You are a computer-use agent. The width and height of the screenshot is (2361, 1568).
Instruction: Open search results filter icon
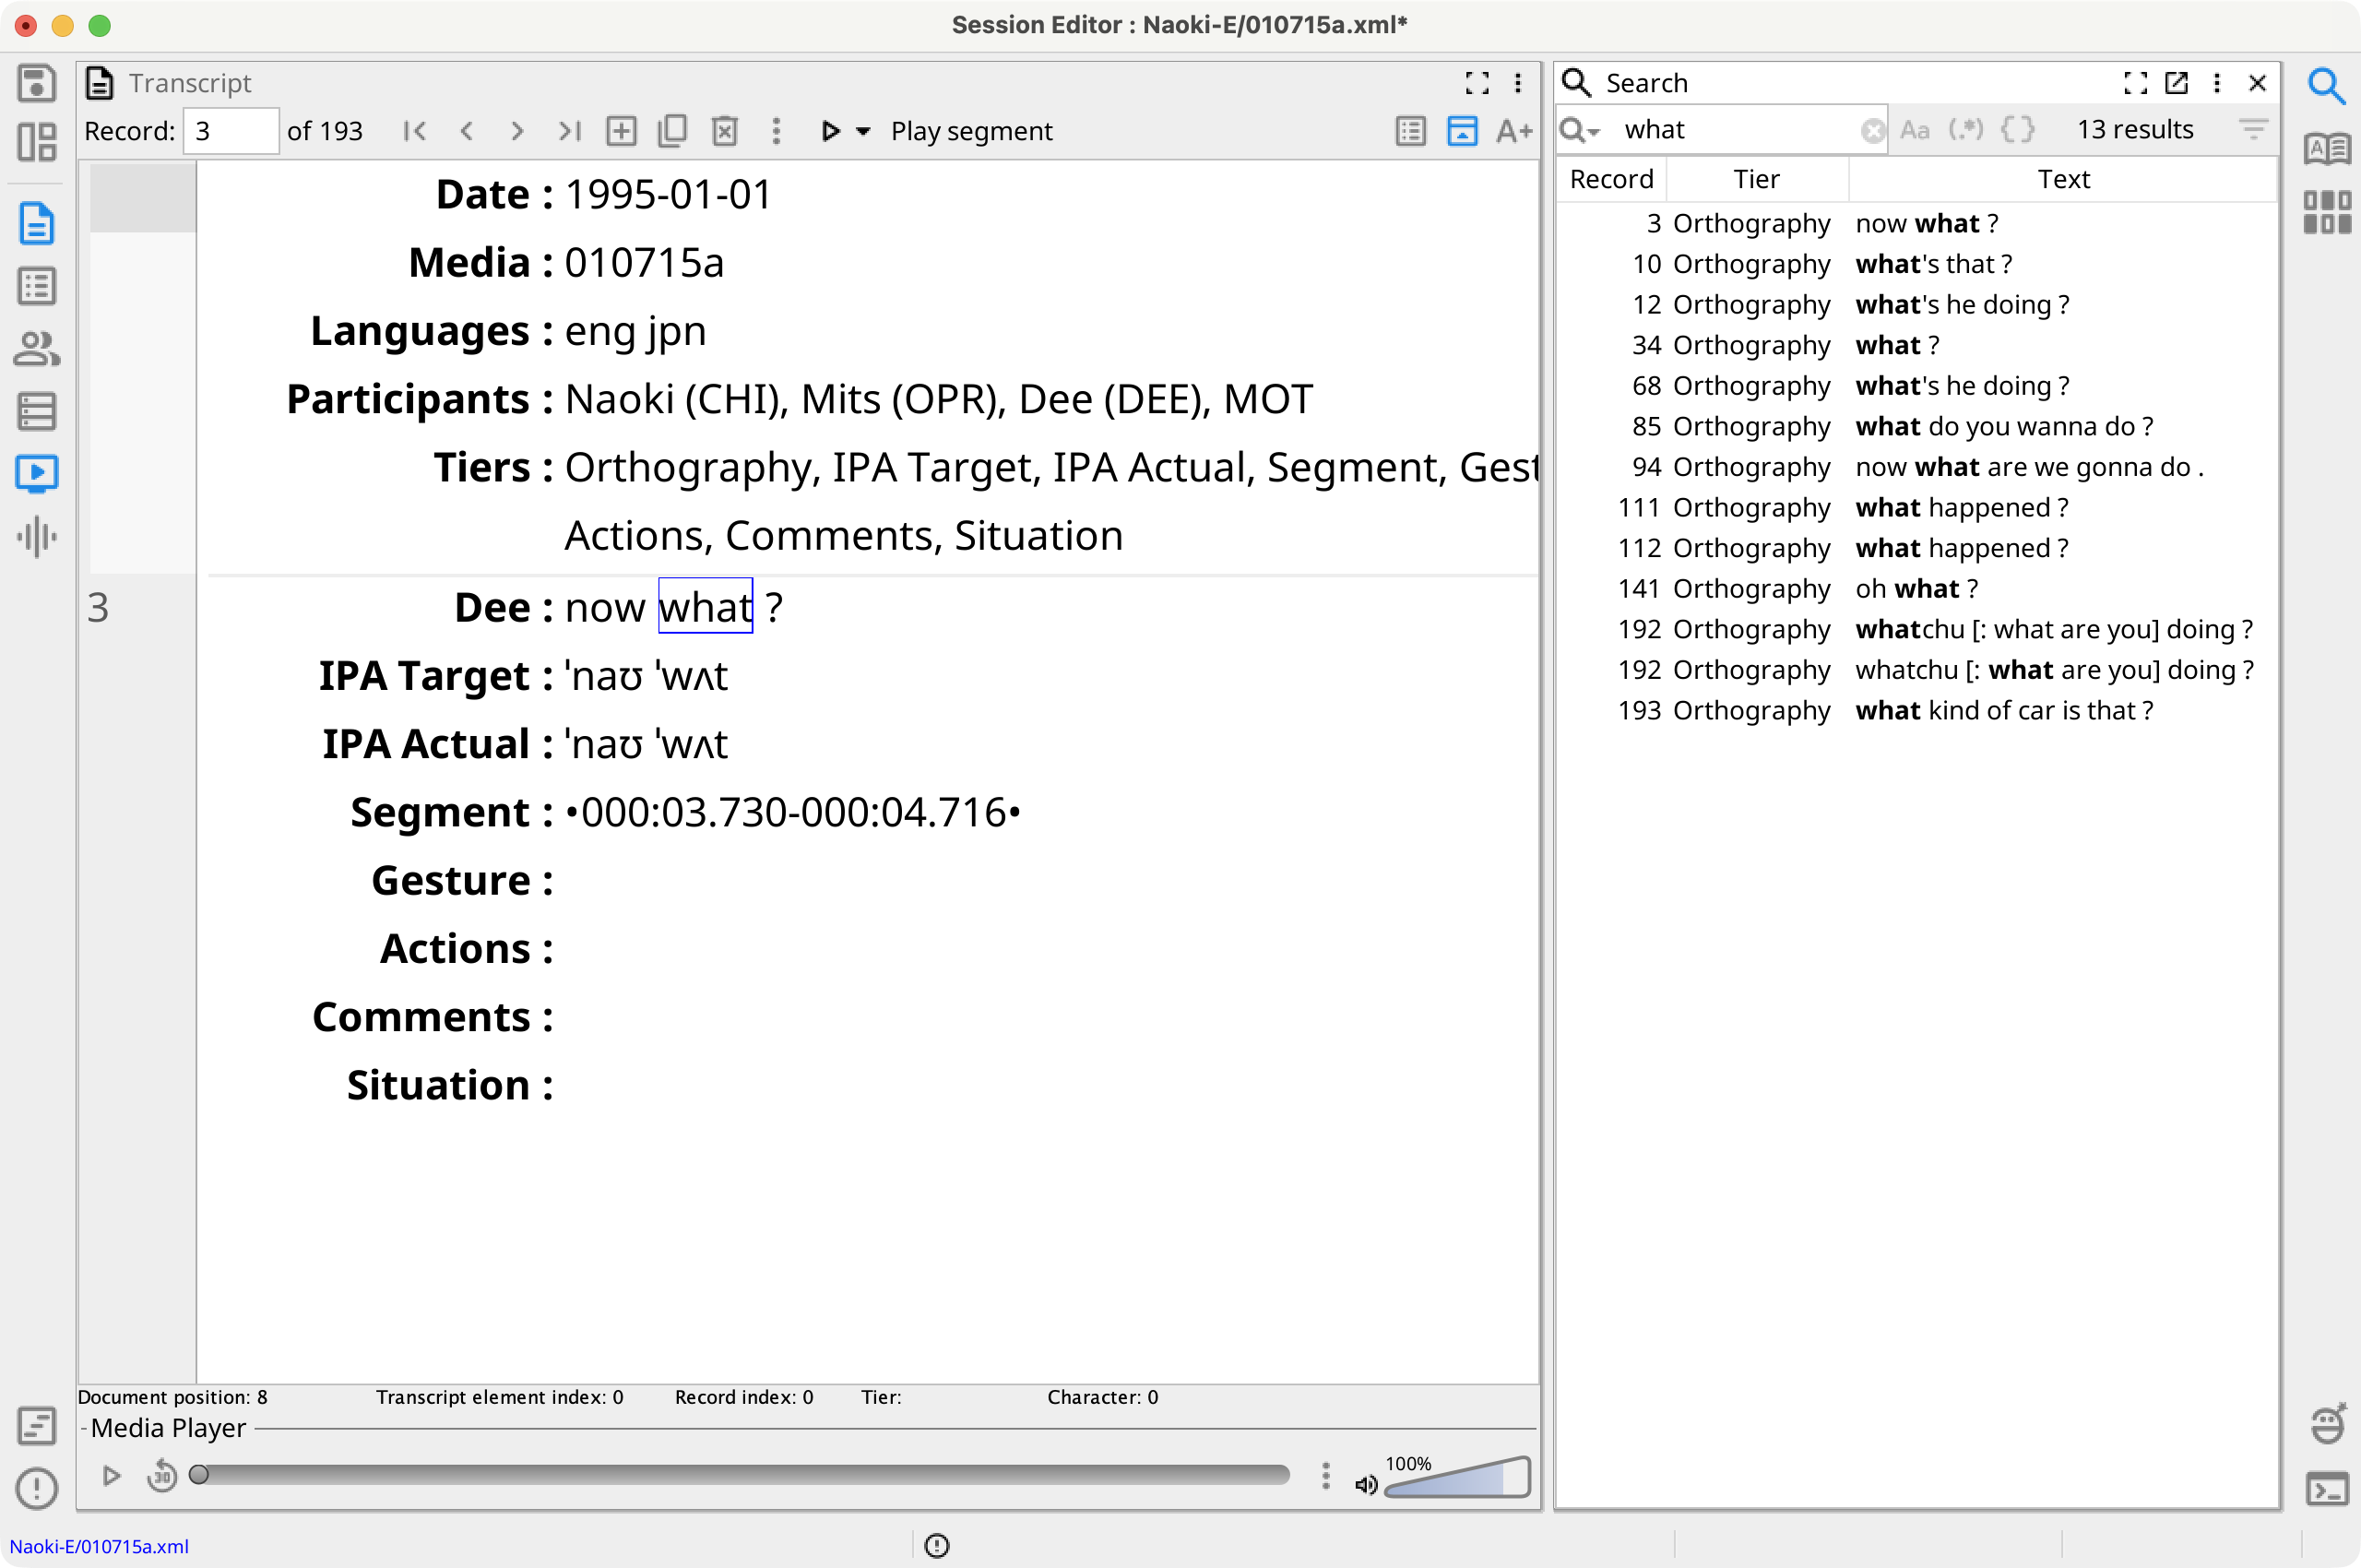[2253, 130]
